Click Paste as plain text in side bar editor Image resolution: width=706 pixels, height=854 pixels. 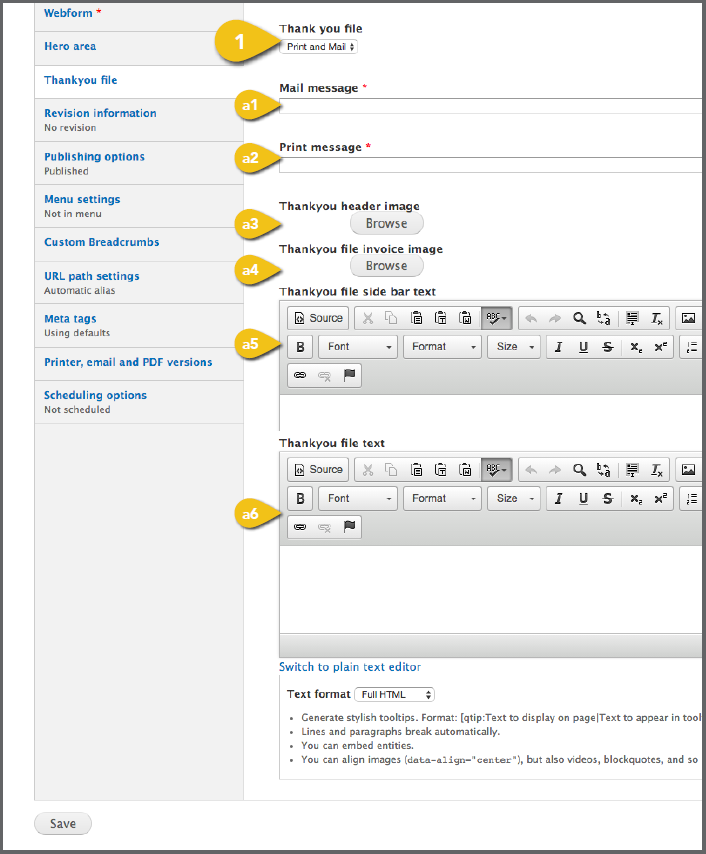point(441,318)
